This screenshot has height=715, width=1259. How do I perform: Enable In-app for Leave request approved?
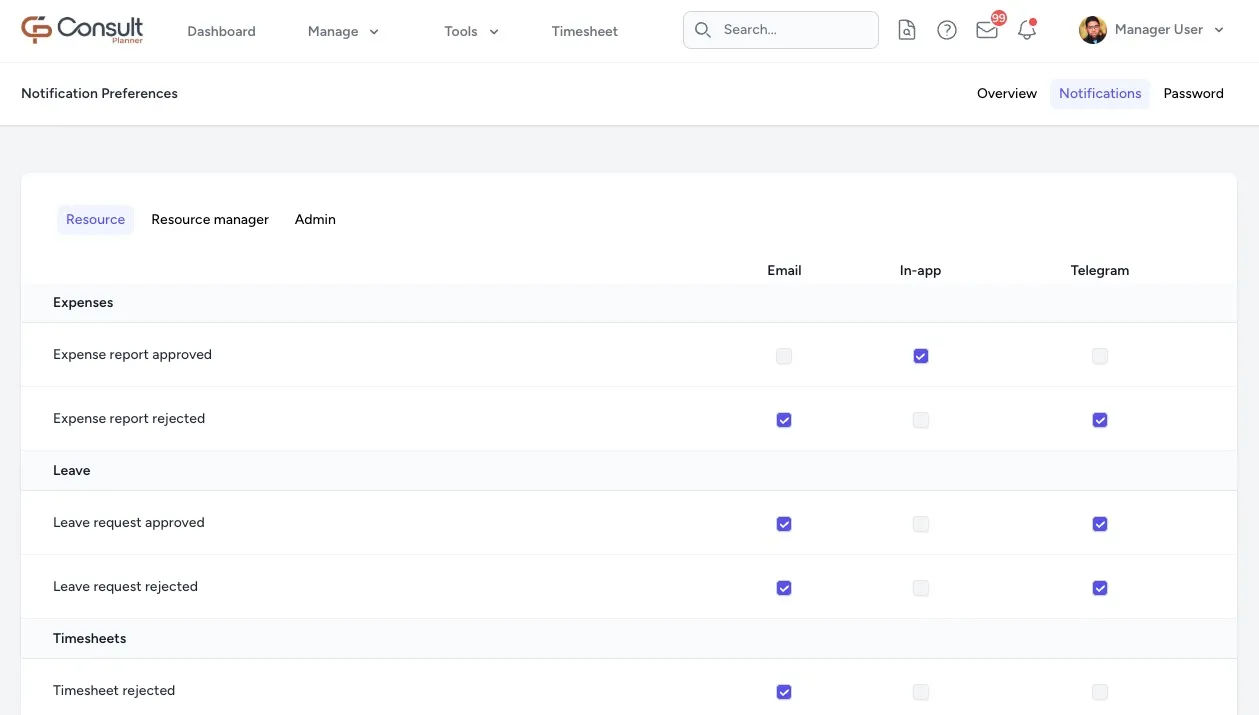(x=921, y=524)
